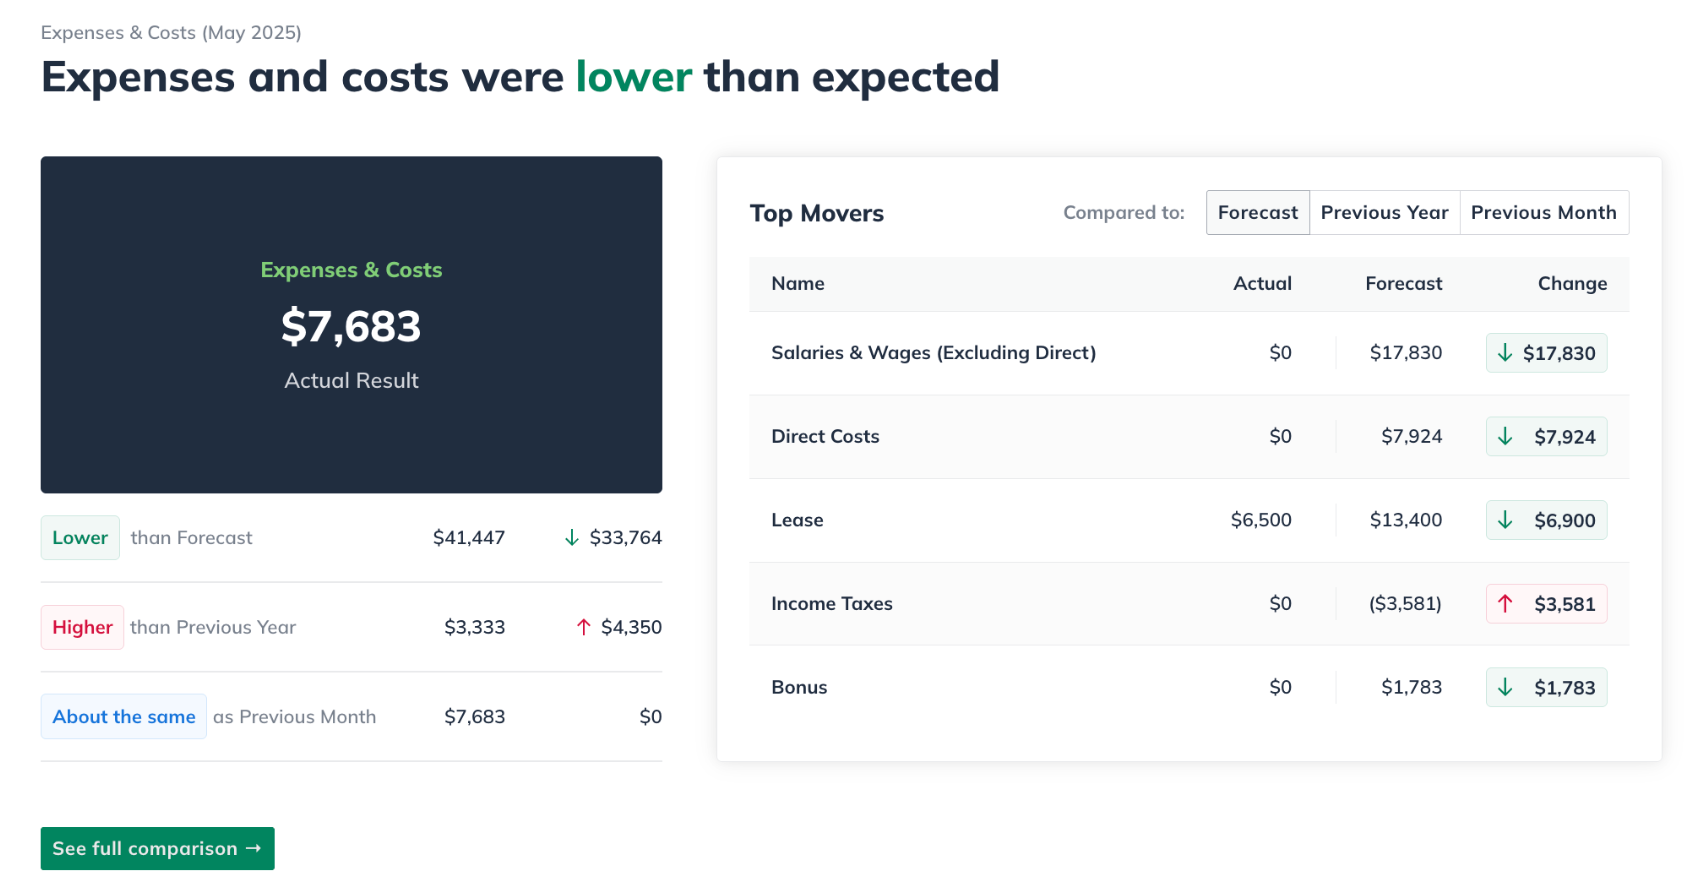Click the red up arrow beside $4,350
This screenshot has width=1694, height=884.
584,627
